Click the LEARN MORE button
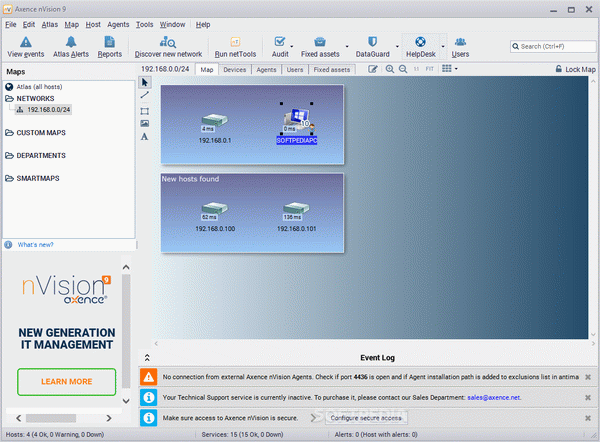 [67, 382]
